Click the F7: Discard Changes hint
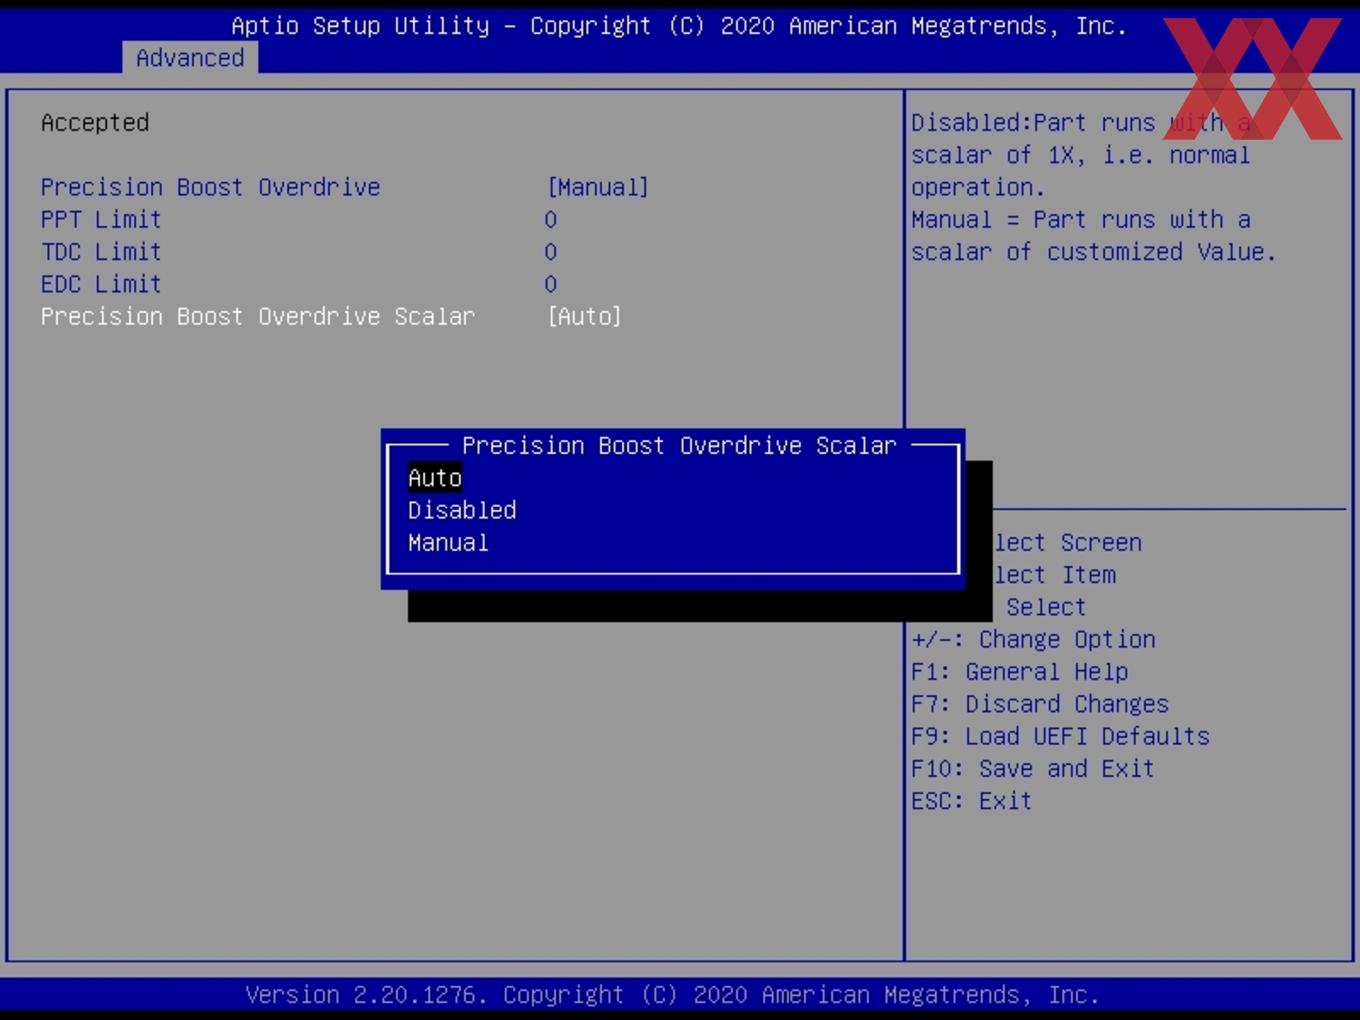The image size is (1360, 1020). pos(1040,704)
